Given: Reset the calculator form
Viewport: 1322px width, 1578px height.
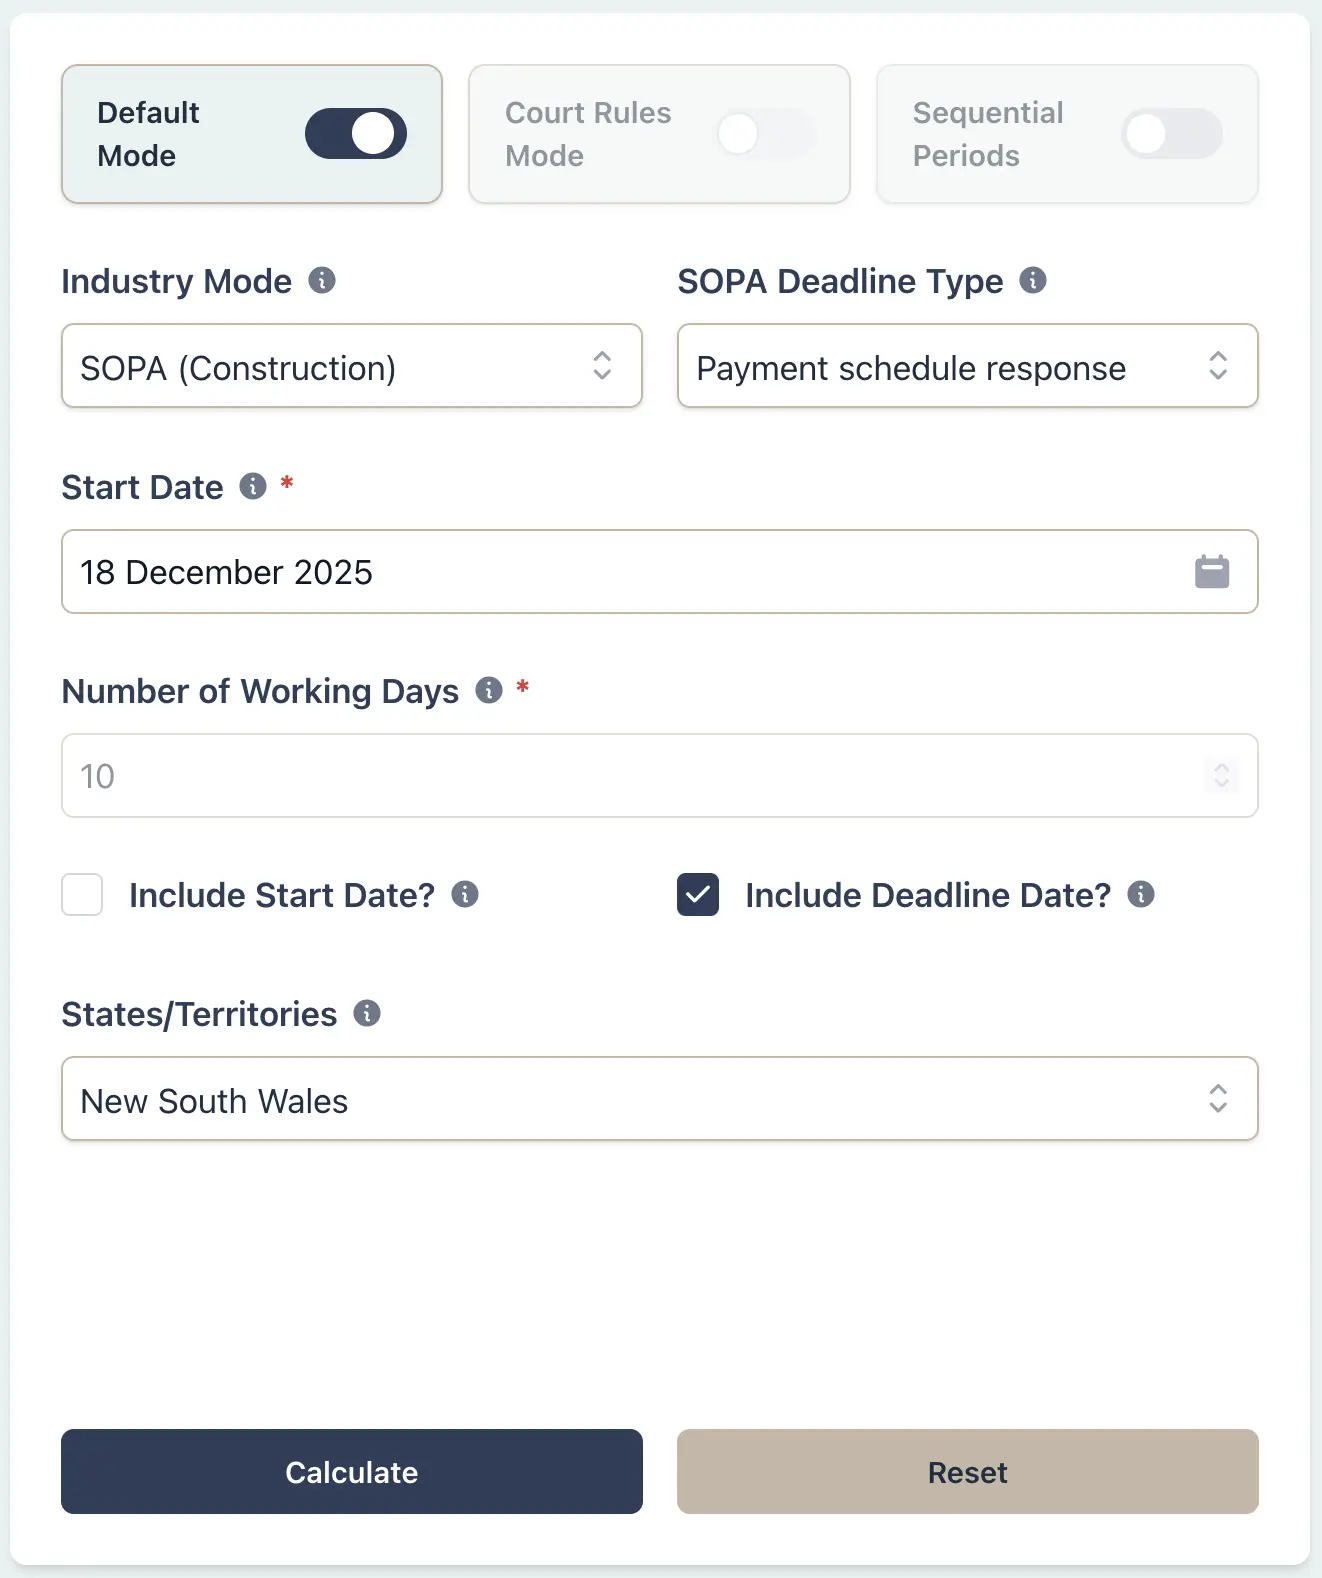Looking at the screenshot, I should (x=967, y=1471).
